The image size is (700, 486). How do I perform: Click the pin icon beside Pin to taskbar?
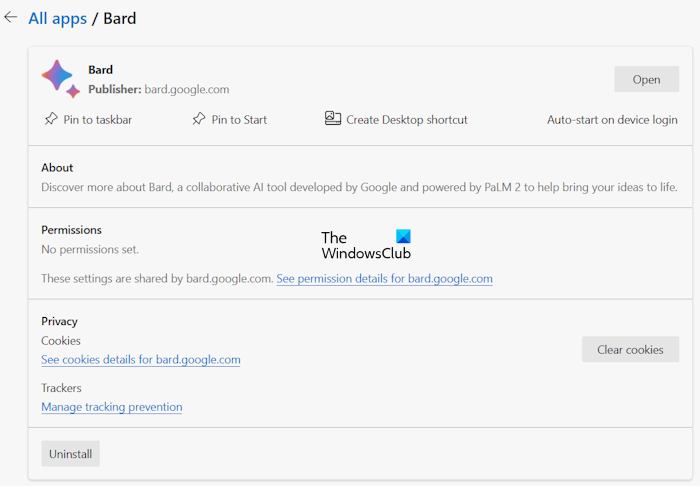[x=50, y=119]
